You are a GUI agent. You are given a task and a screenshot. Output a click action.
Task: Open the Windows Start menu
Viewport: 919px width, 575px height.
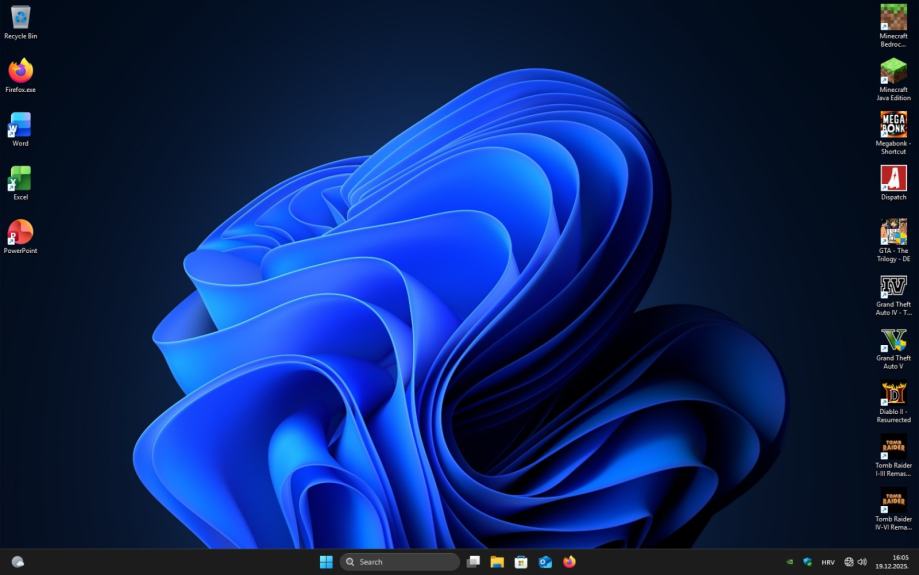coord(326,562)
